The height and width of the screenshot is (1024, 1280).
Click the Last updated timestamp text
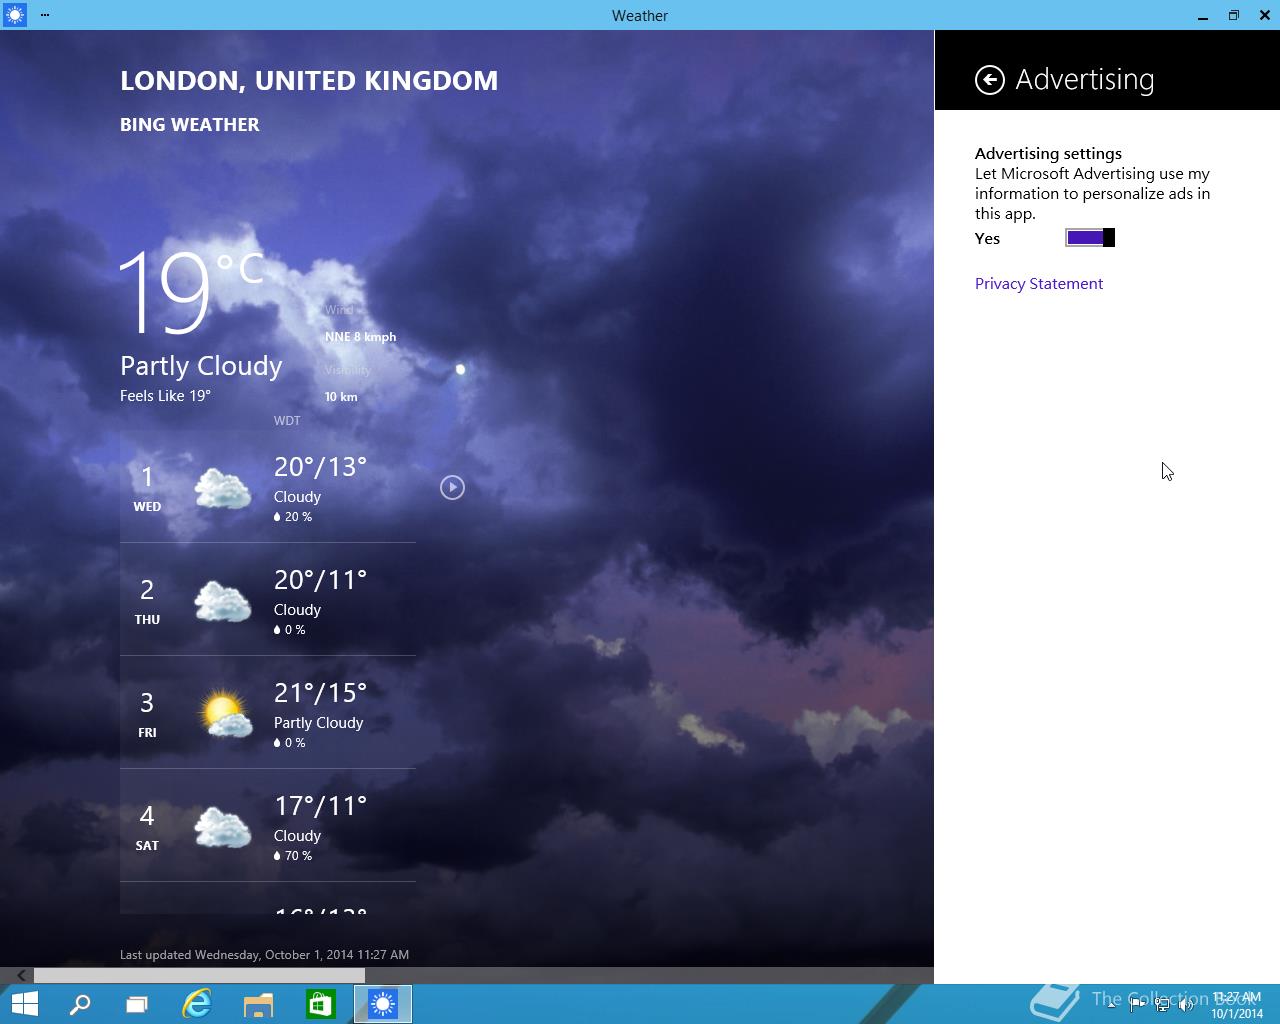[264, 955]
